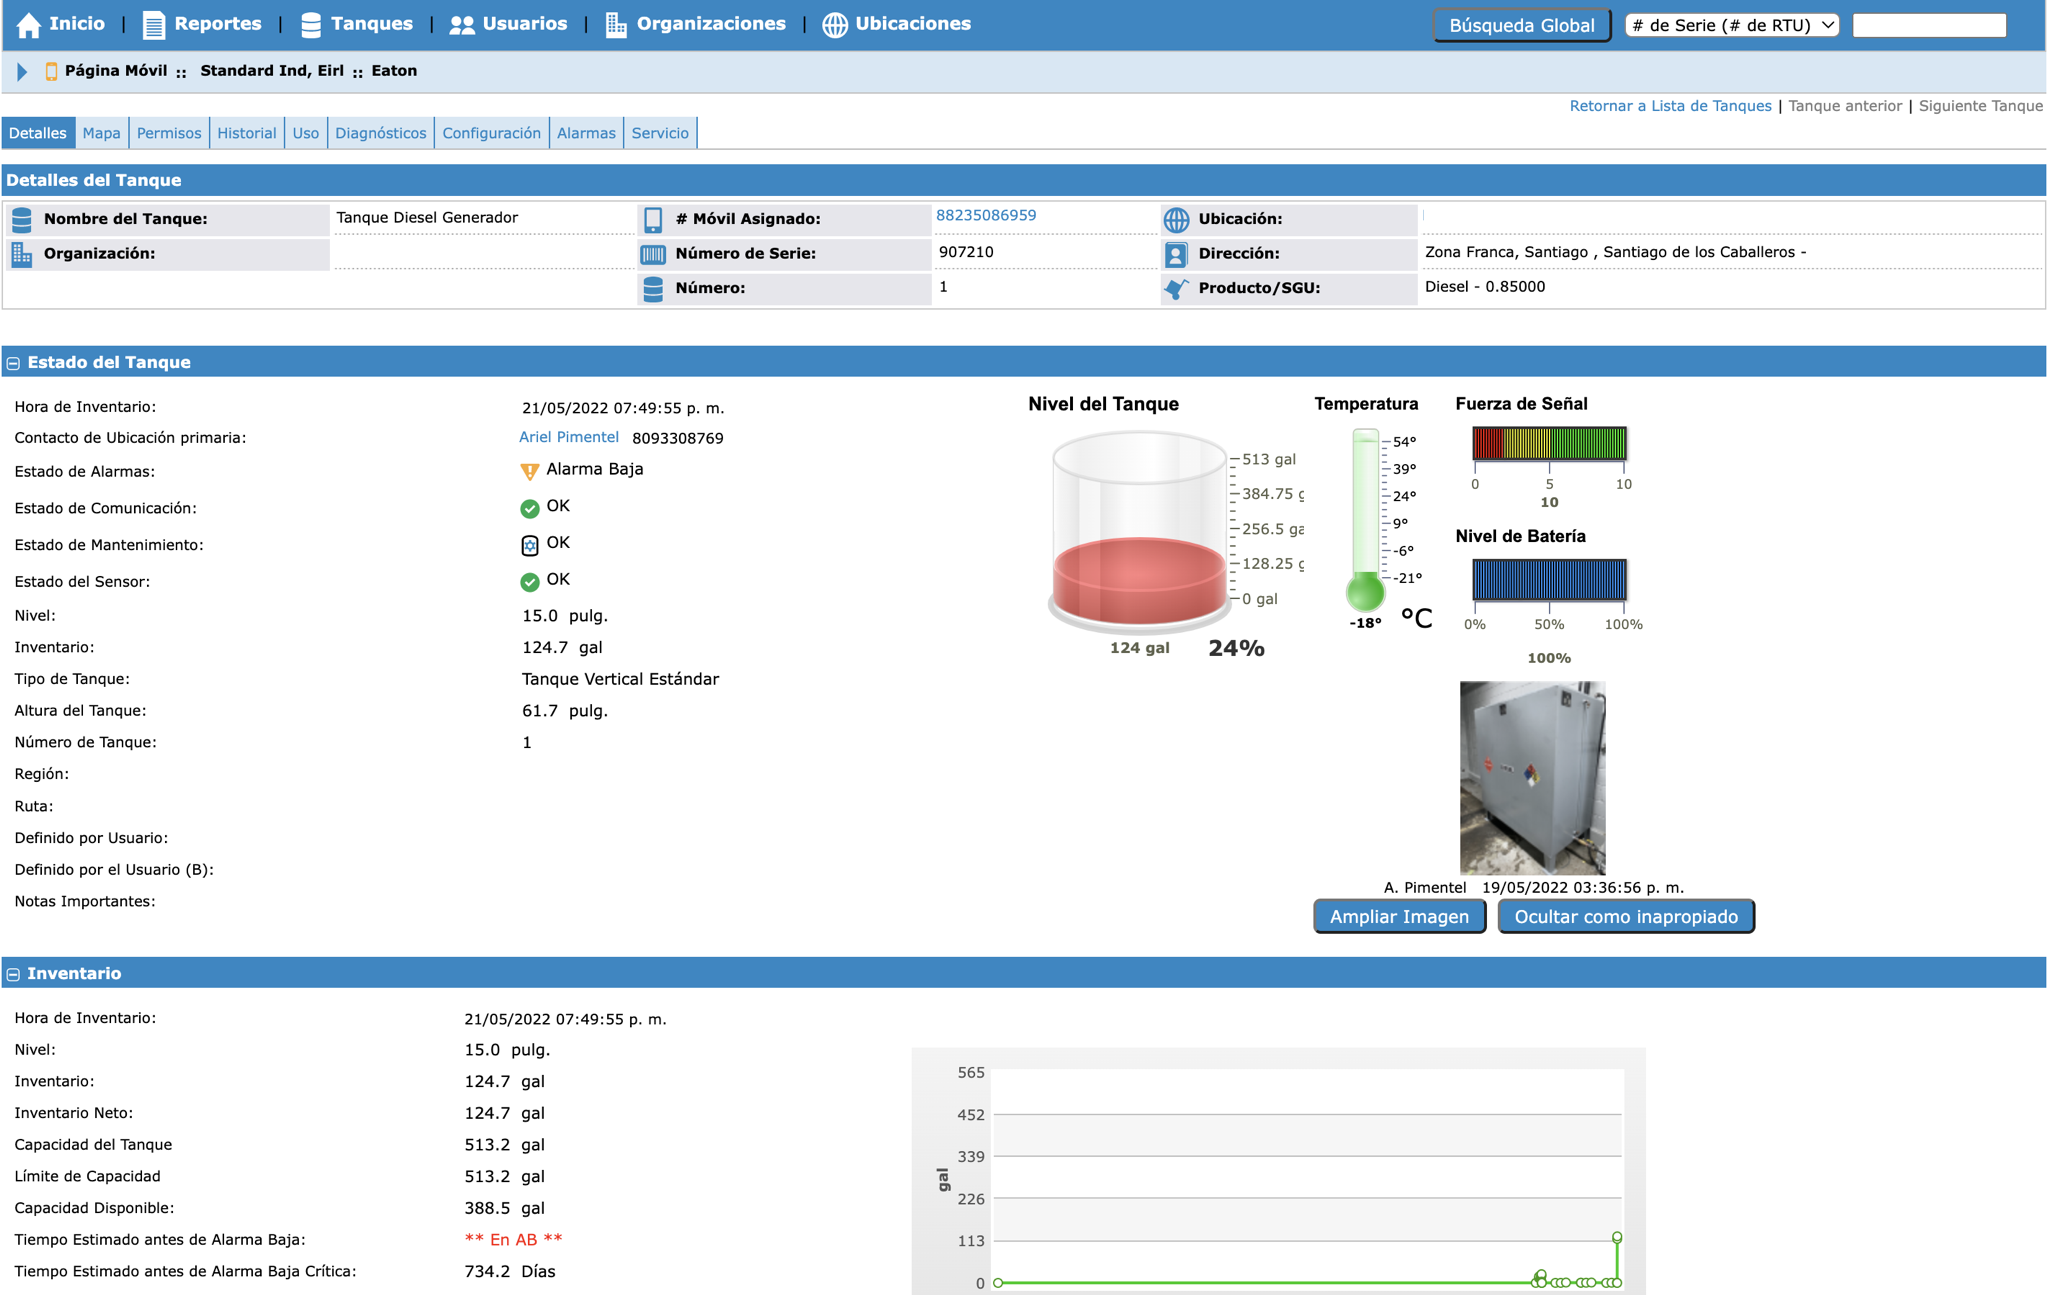Click the Ubicaciones globe icon
2048x1296 pixels.
pos(835,25)
